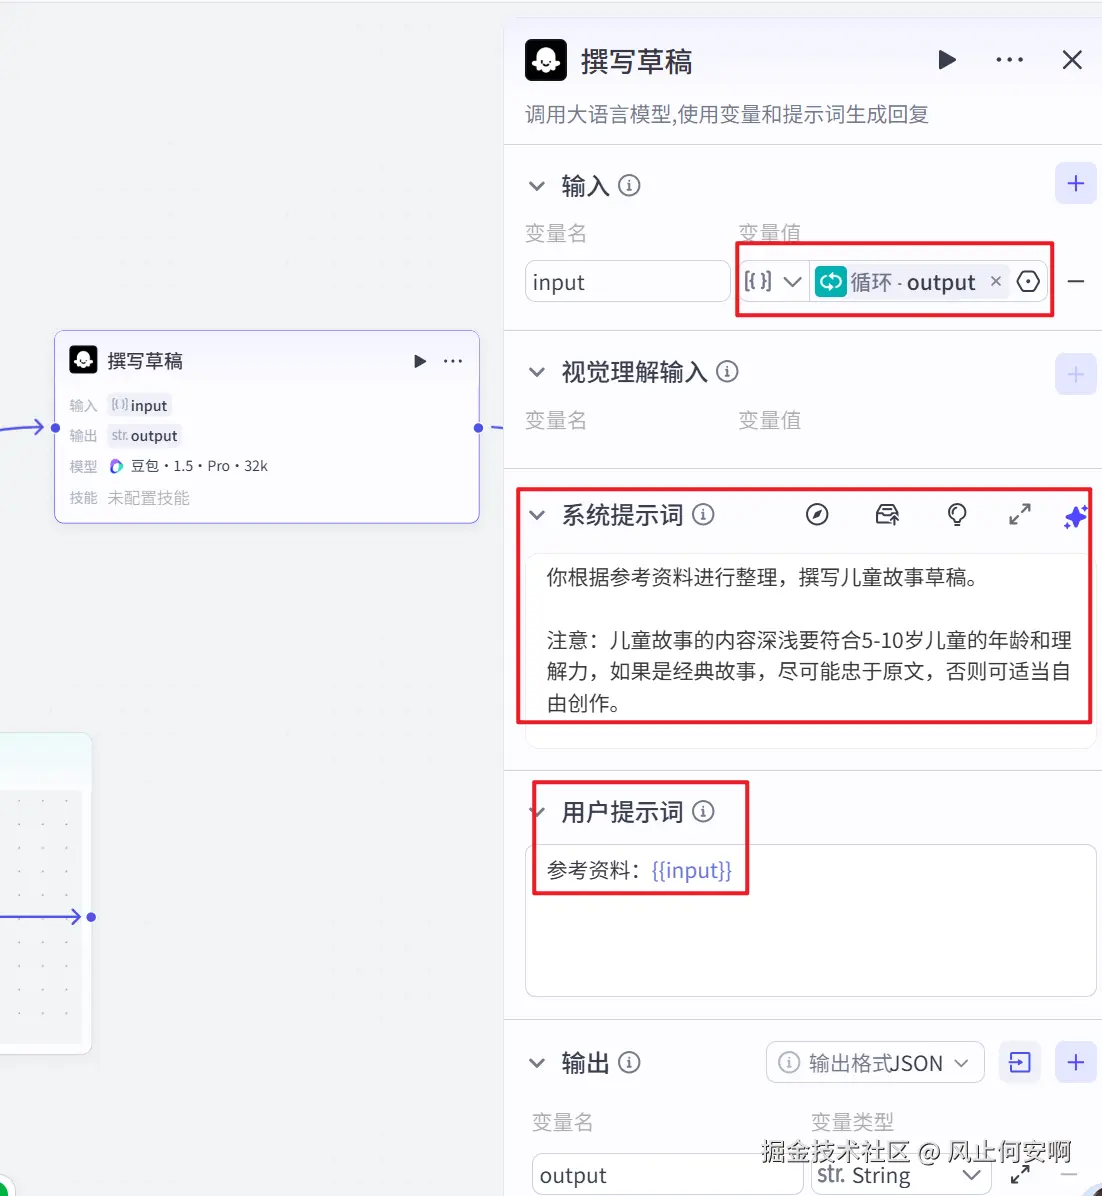This screenshot has width=1102, height=1196.
Task: Open the variable type dropdown beside input
Action: pos(773,281)
